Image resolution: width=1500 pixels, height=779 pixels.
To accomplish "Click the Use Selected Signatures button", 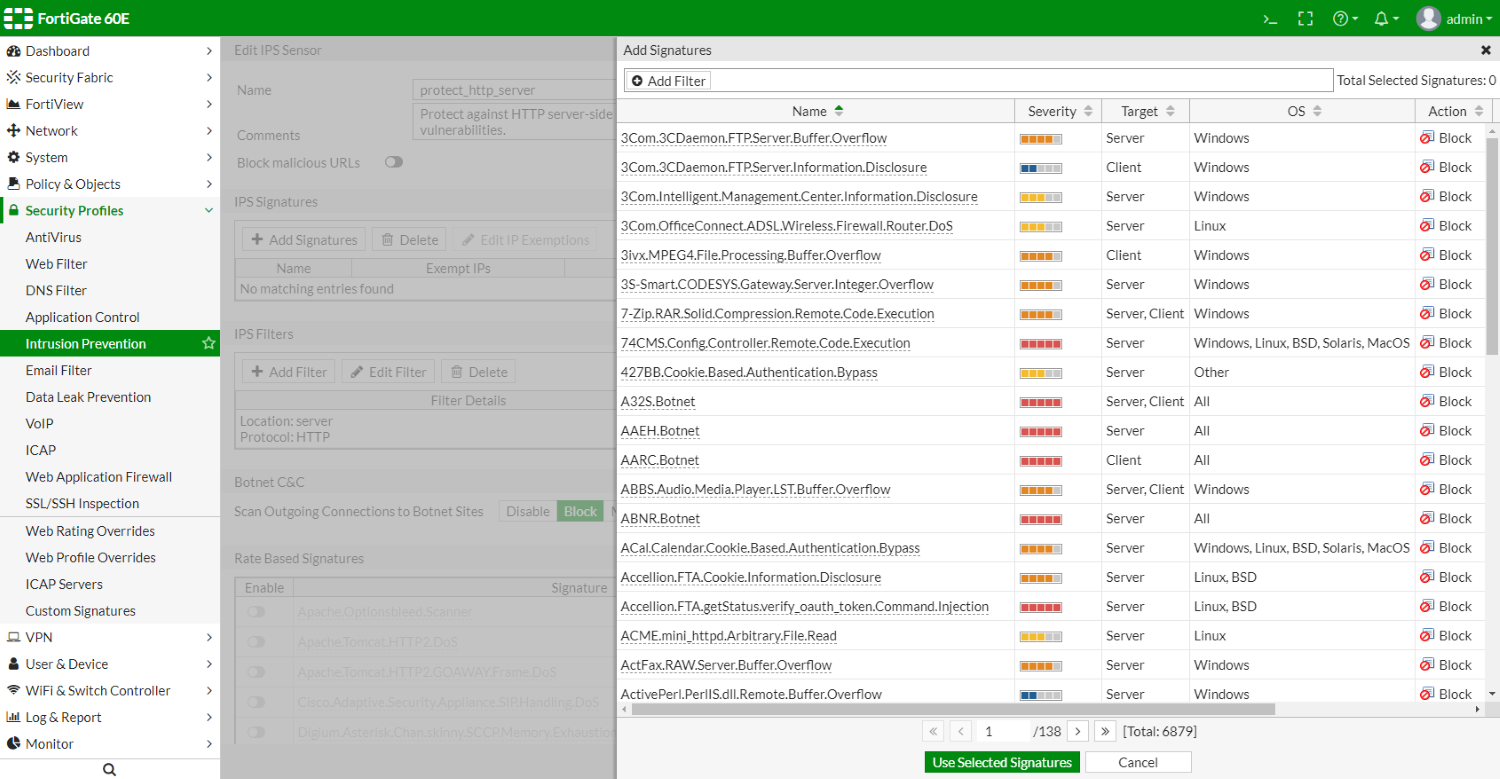I will (x=1001, y=762).
